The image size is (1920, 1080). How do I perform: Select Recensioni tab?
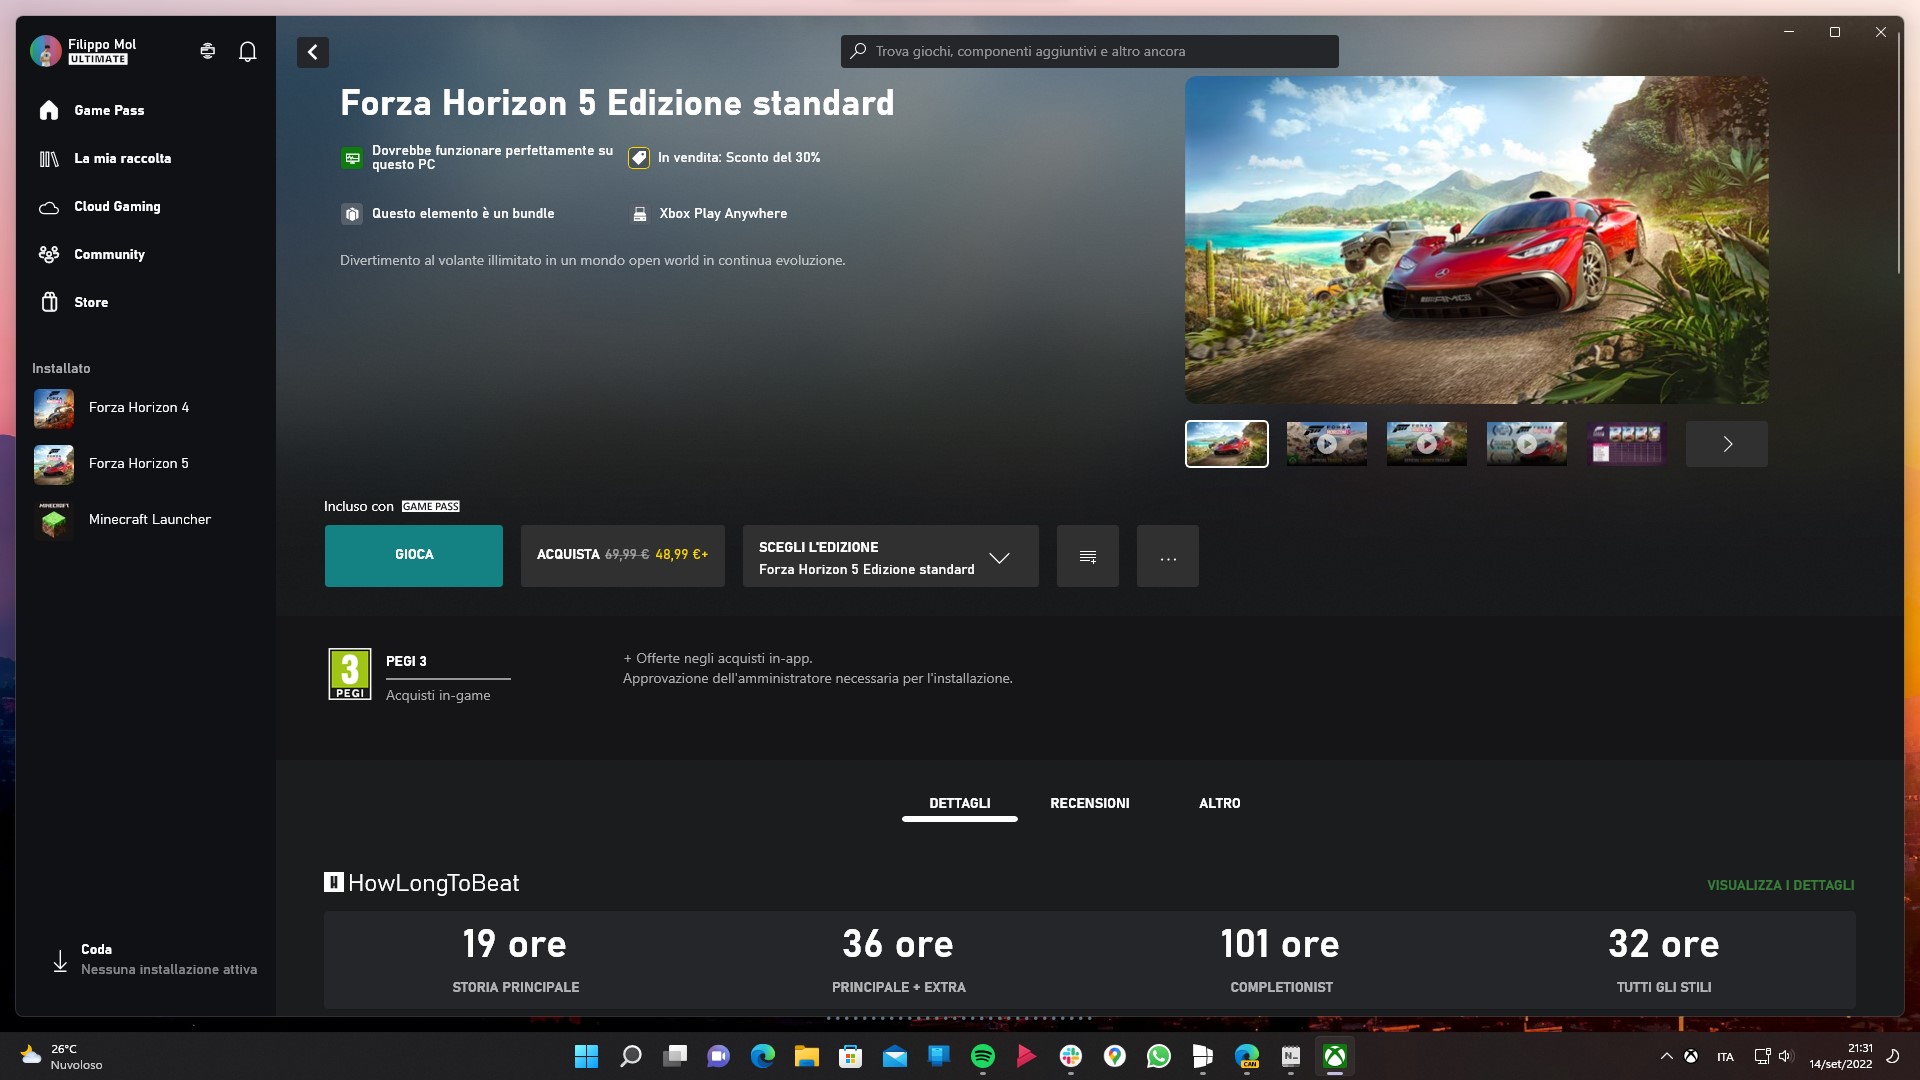point(1089,803)
